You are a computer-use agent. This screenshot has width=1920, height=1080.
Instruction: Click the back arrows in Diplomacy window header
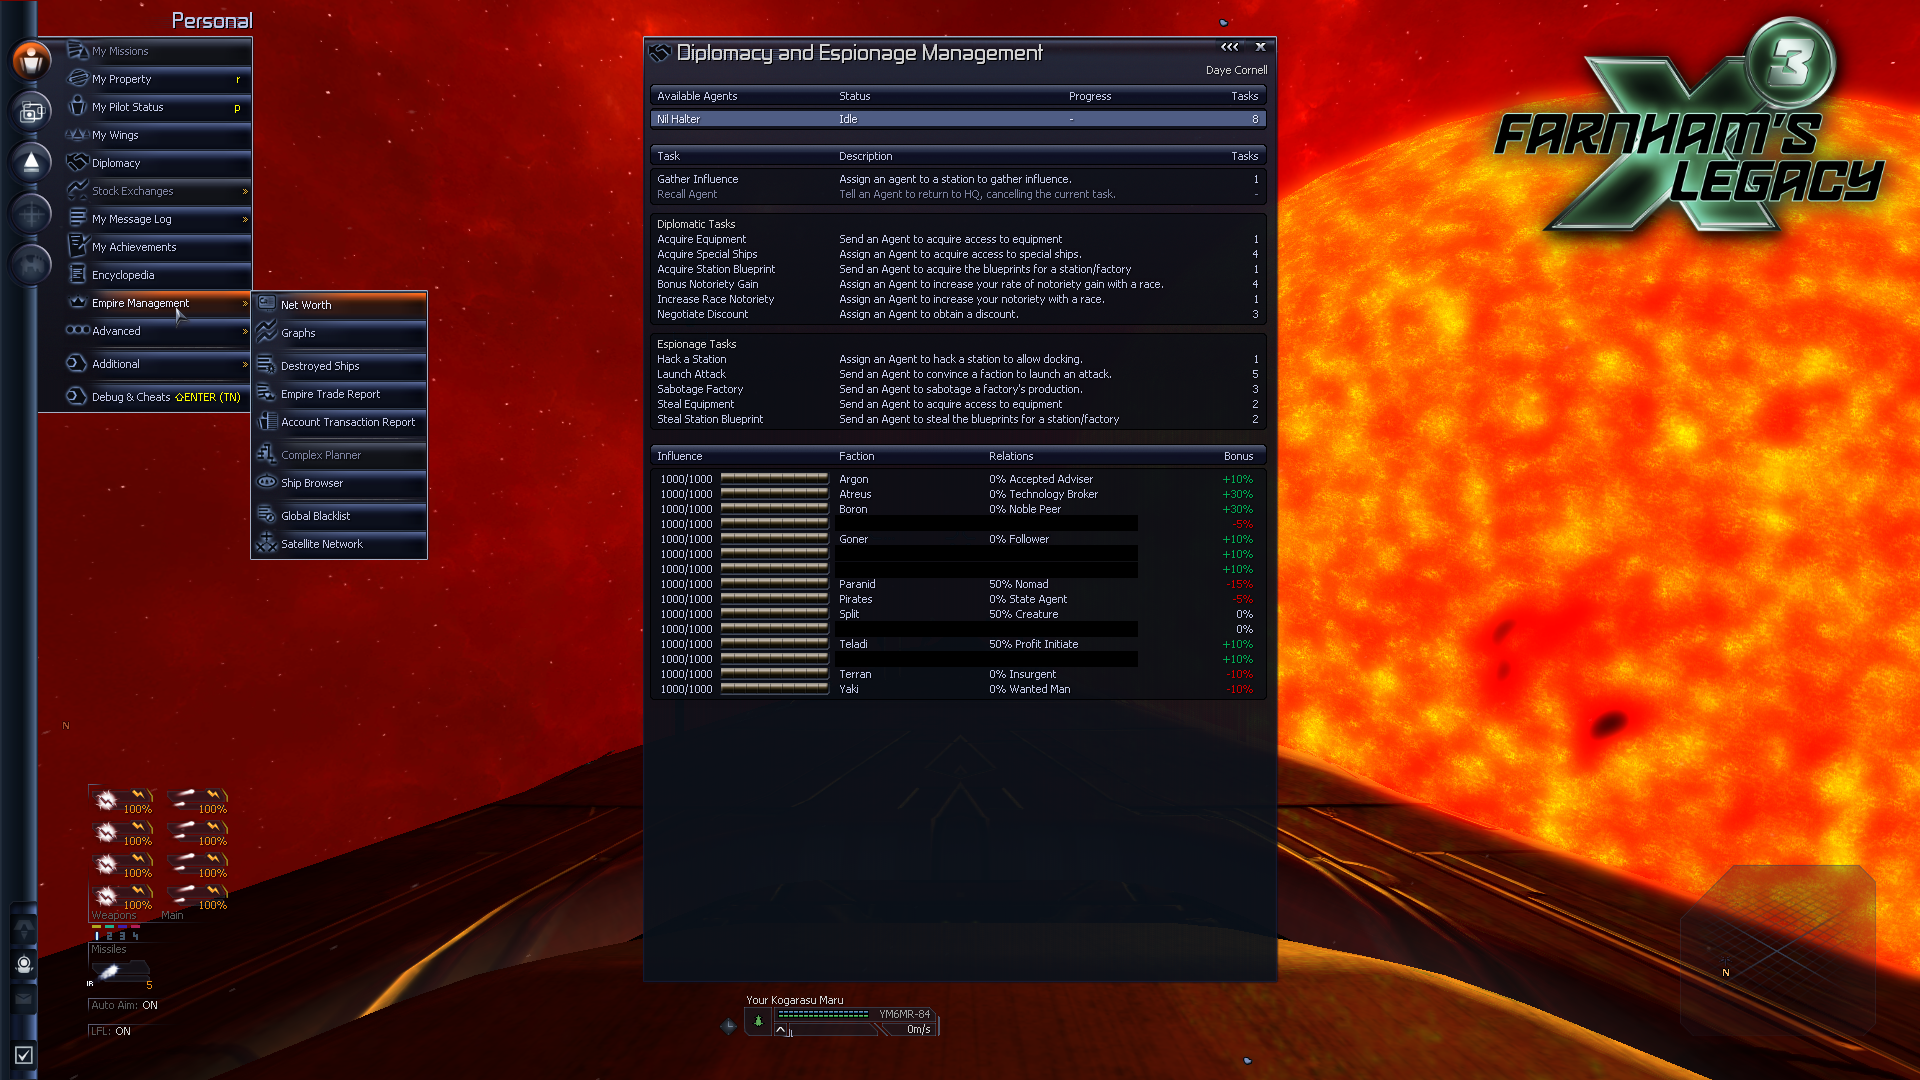pos(1229,47)
